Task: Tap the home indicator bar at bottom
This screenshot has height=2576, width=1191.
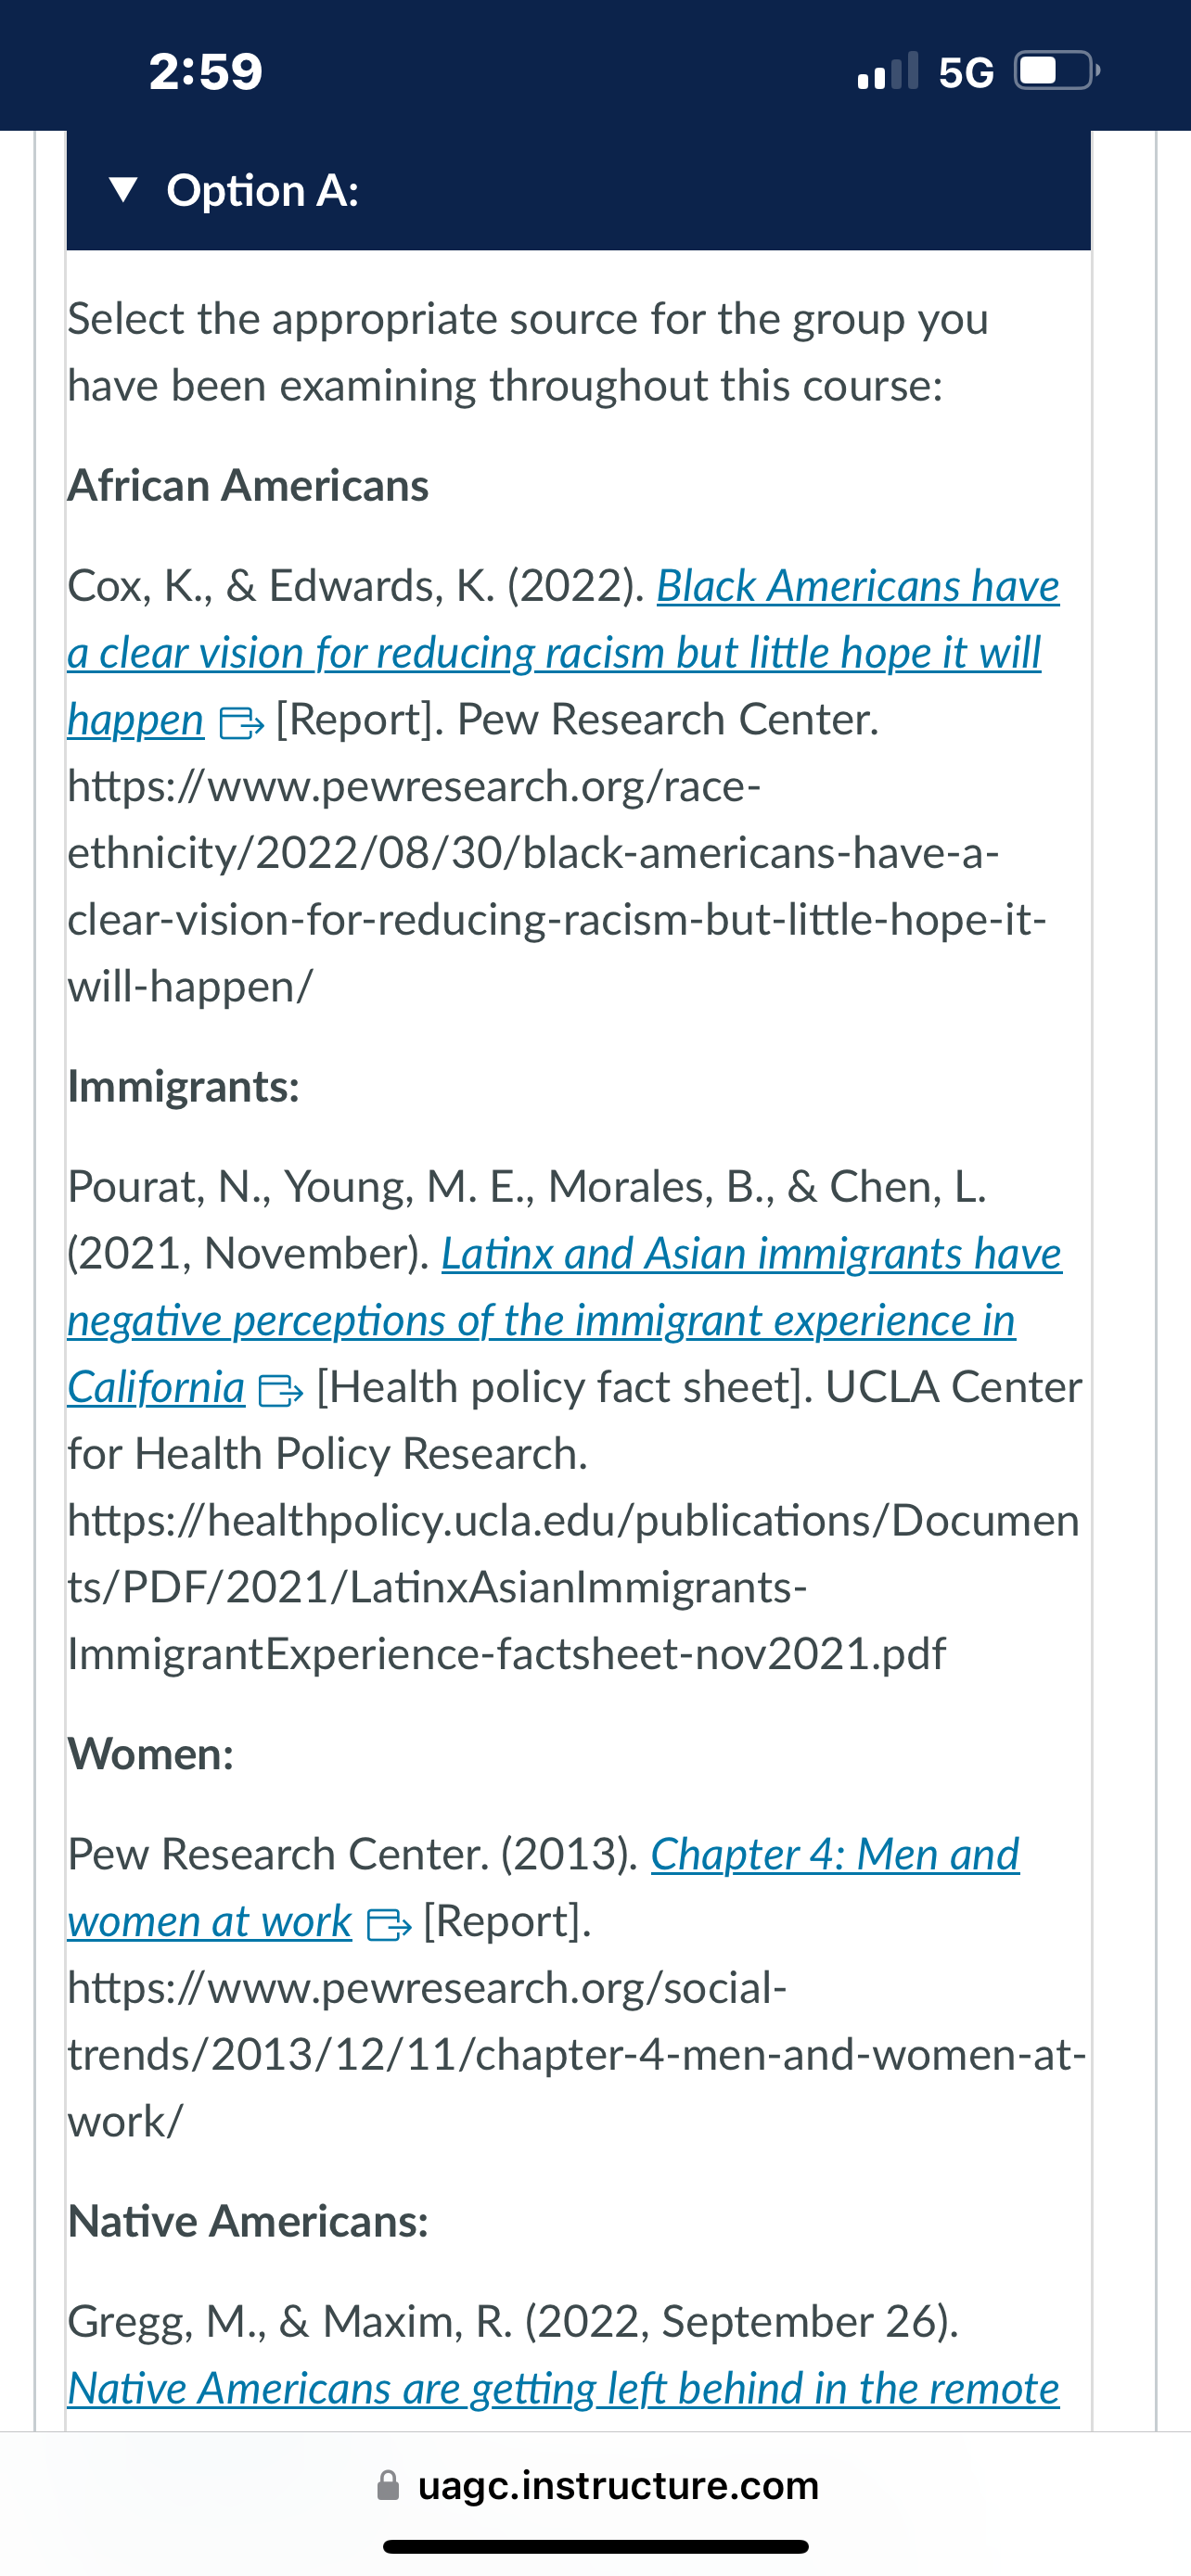Action: (x=596, y=2546)
